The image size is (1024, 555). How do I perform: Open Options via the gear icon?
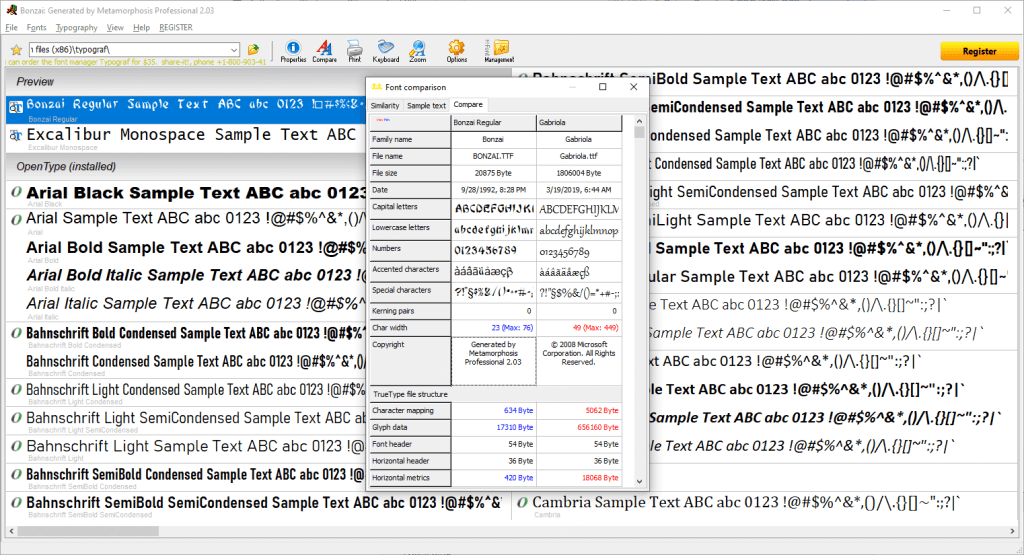click(457, 49)
